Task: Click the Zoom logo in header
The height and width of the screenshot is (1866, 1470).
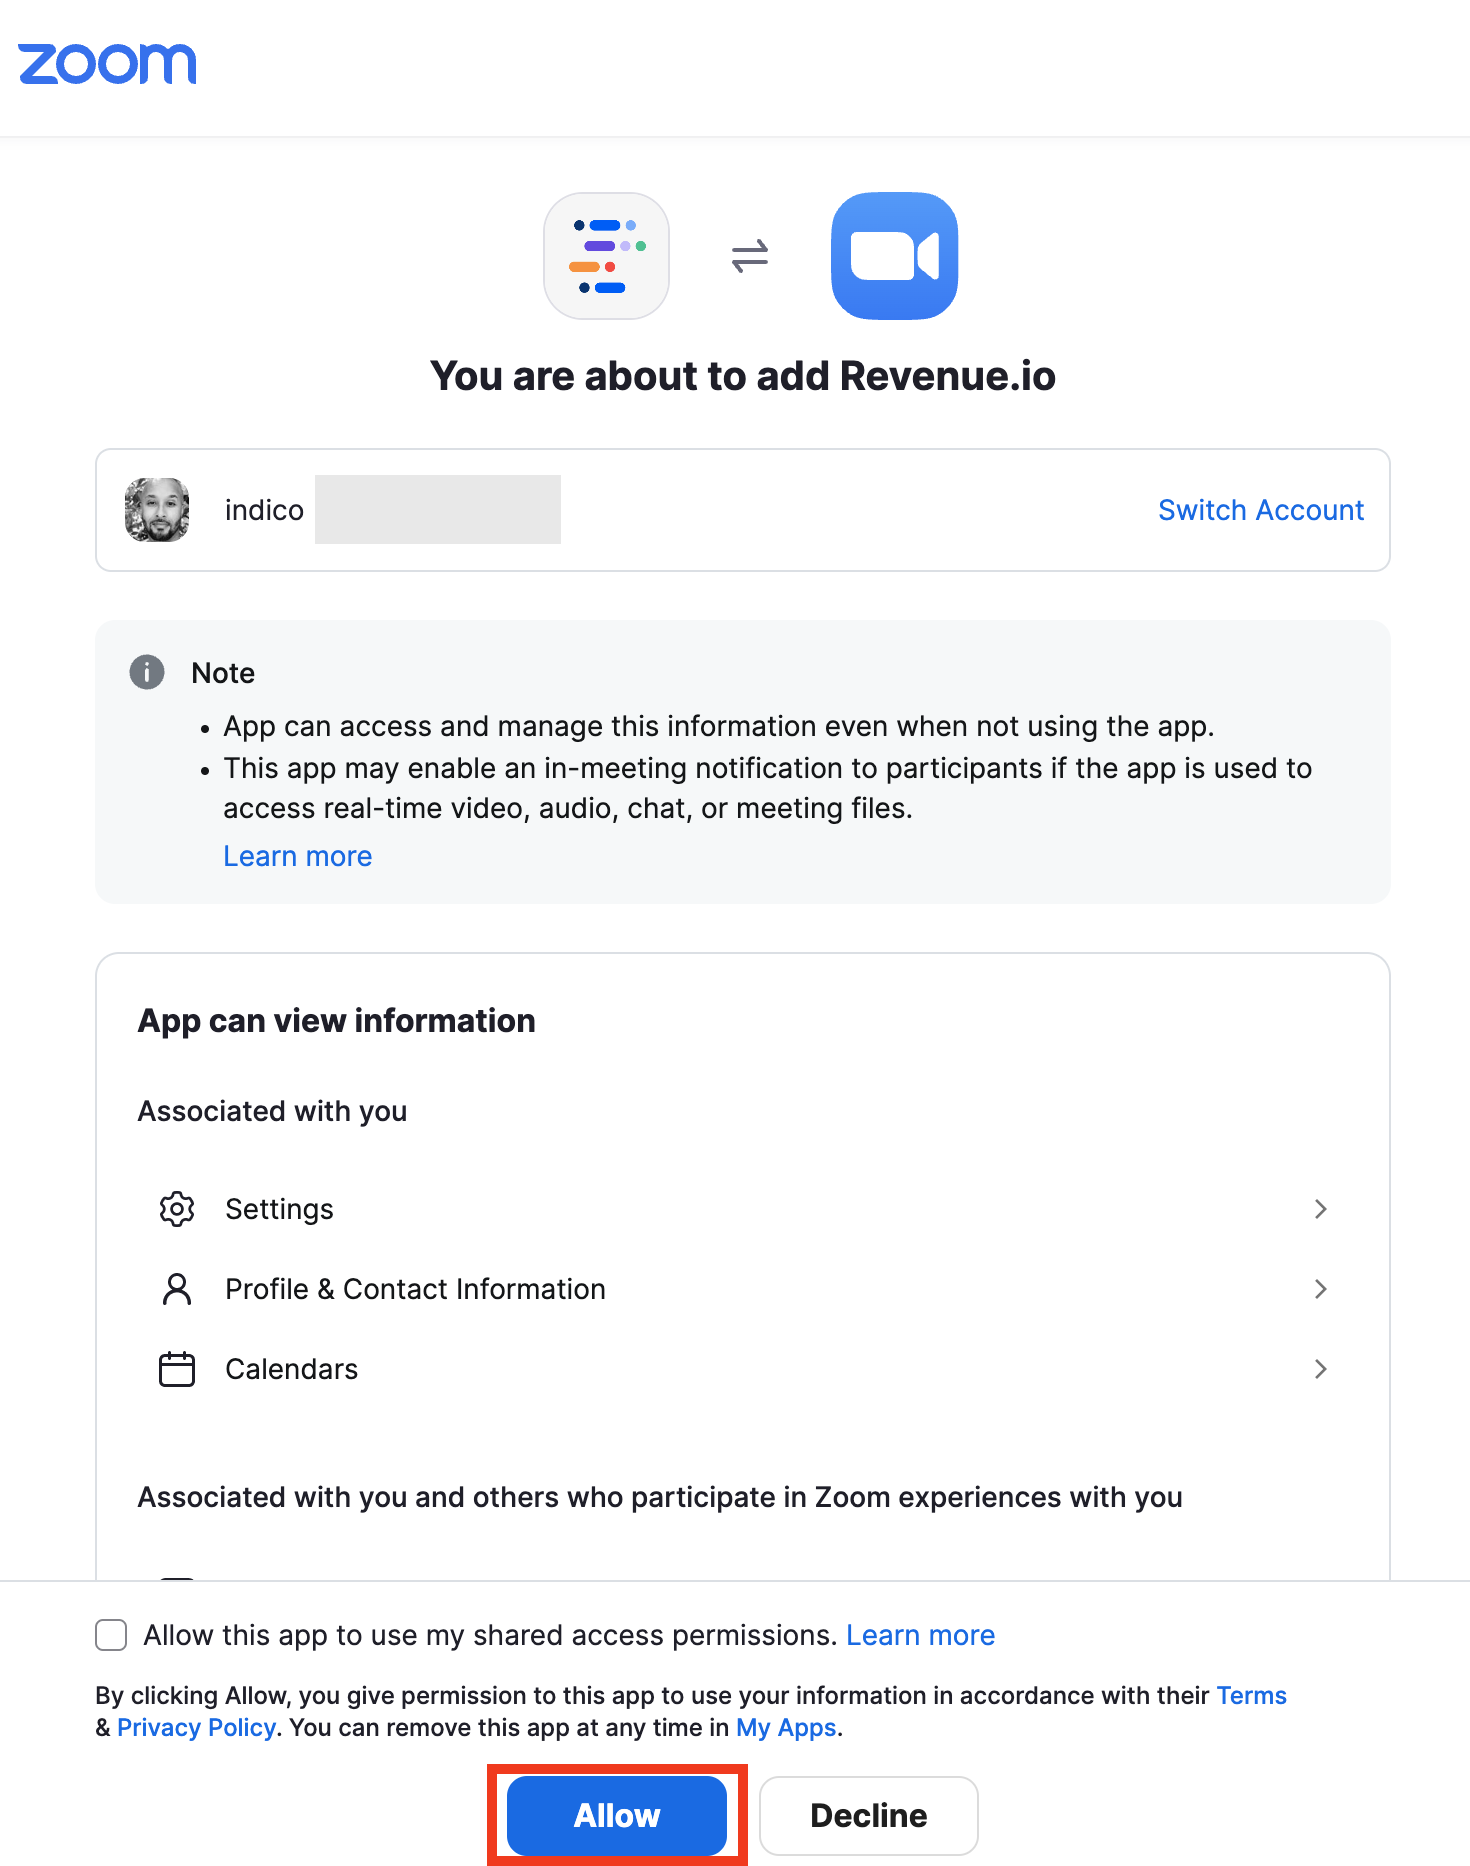Action: pyautogui.click(x=107, y=64)
